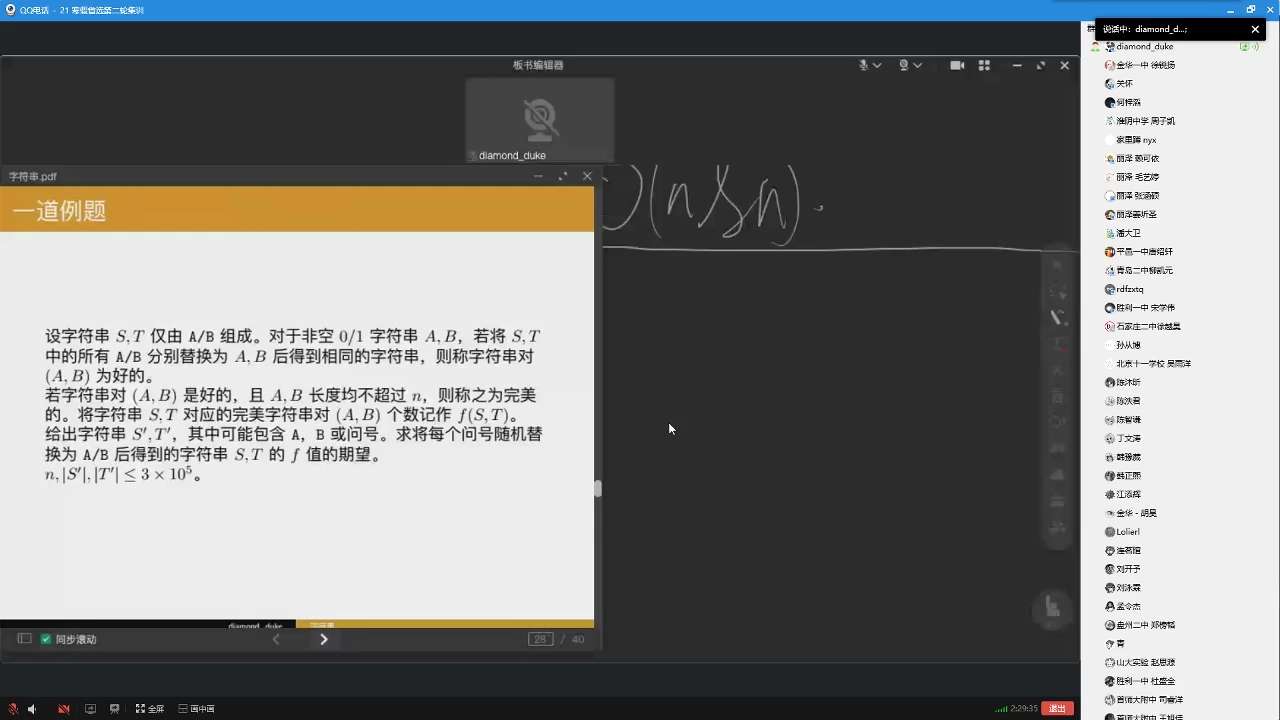Toggle the PDF sidebar panel icon
The image size is (1280, 720).
pyautogui.click(x=25, y=639)
